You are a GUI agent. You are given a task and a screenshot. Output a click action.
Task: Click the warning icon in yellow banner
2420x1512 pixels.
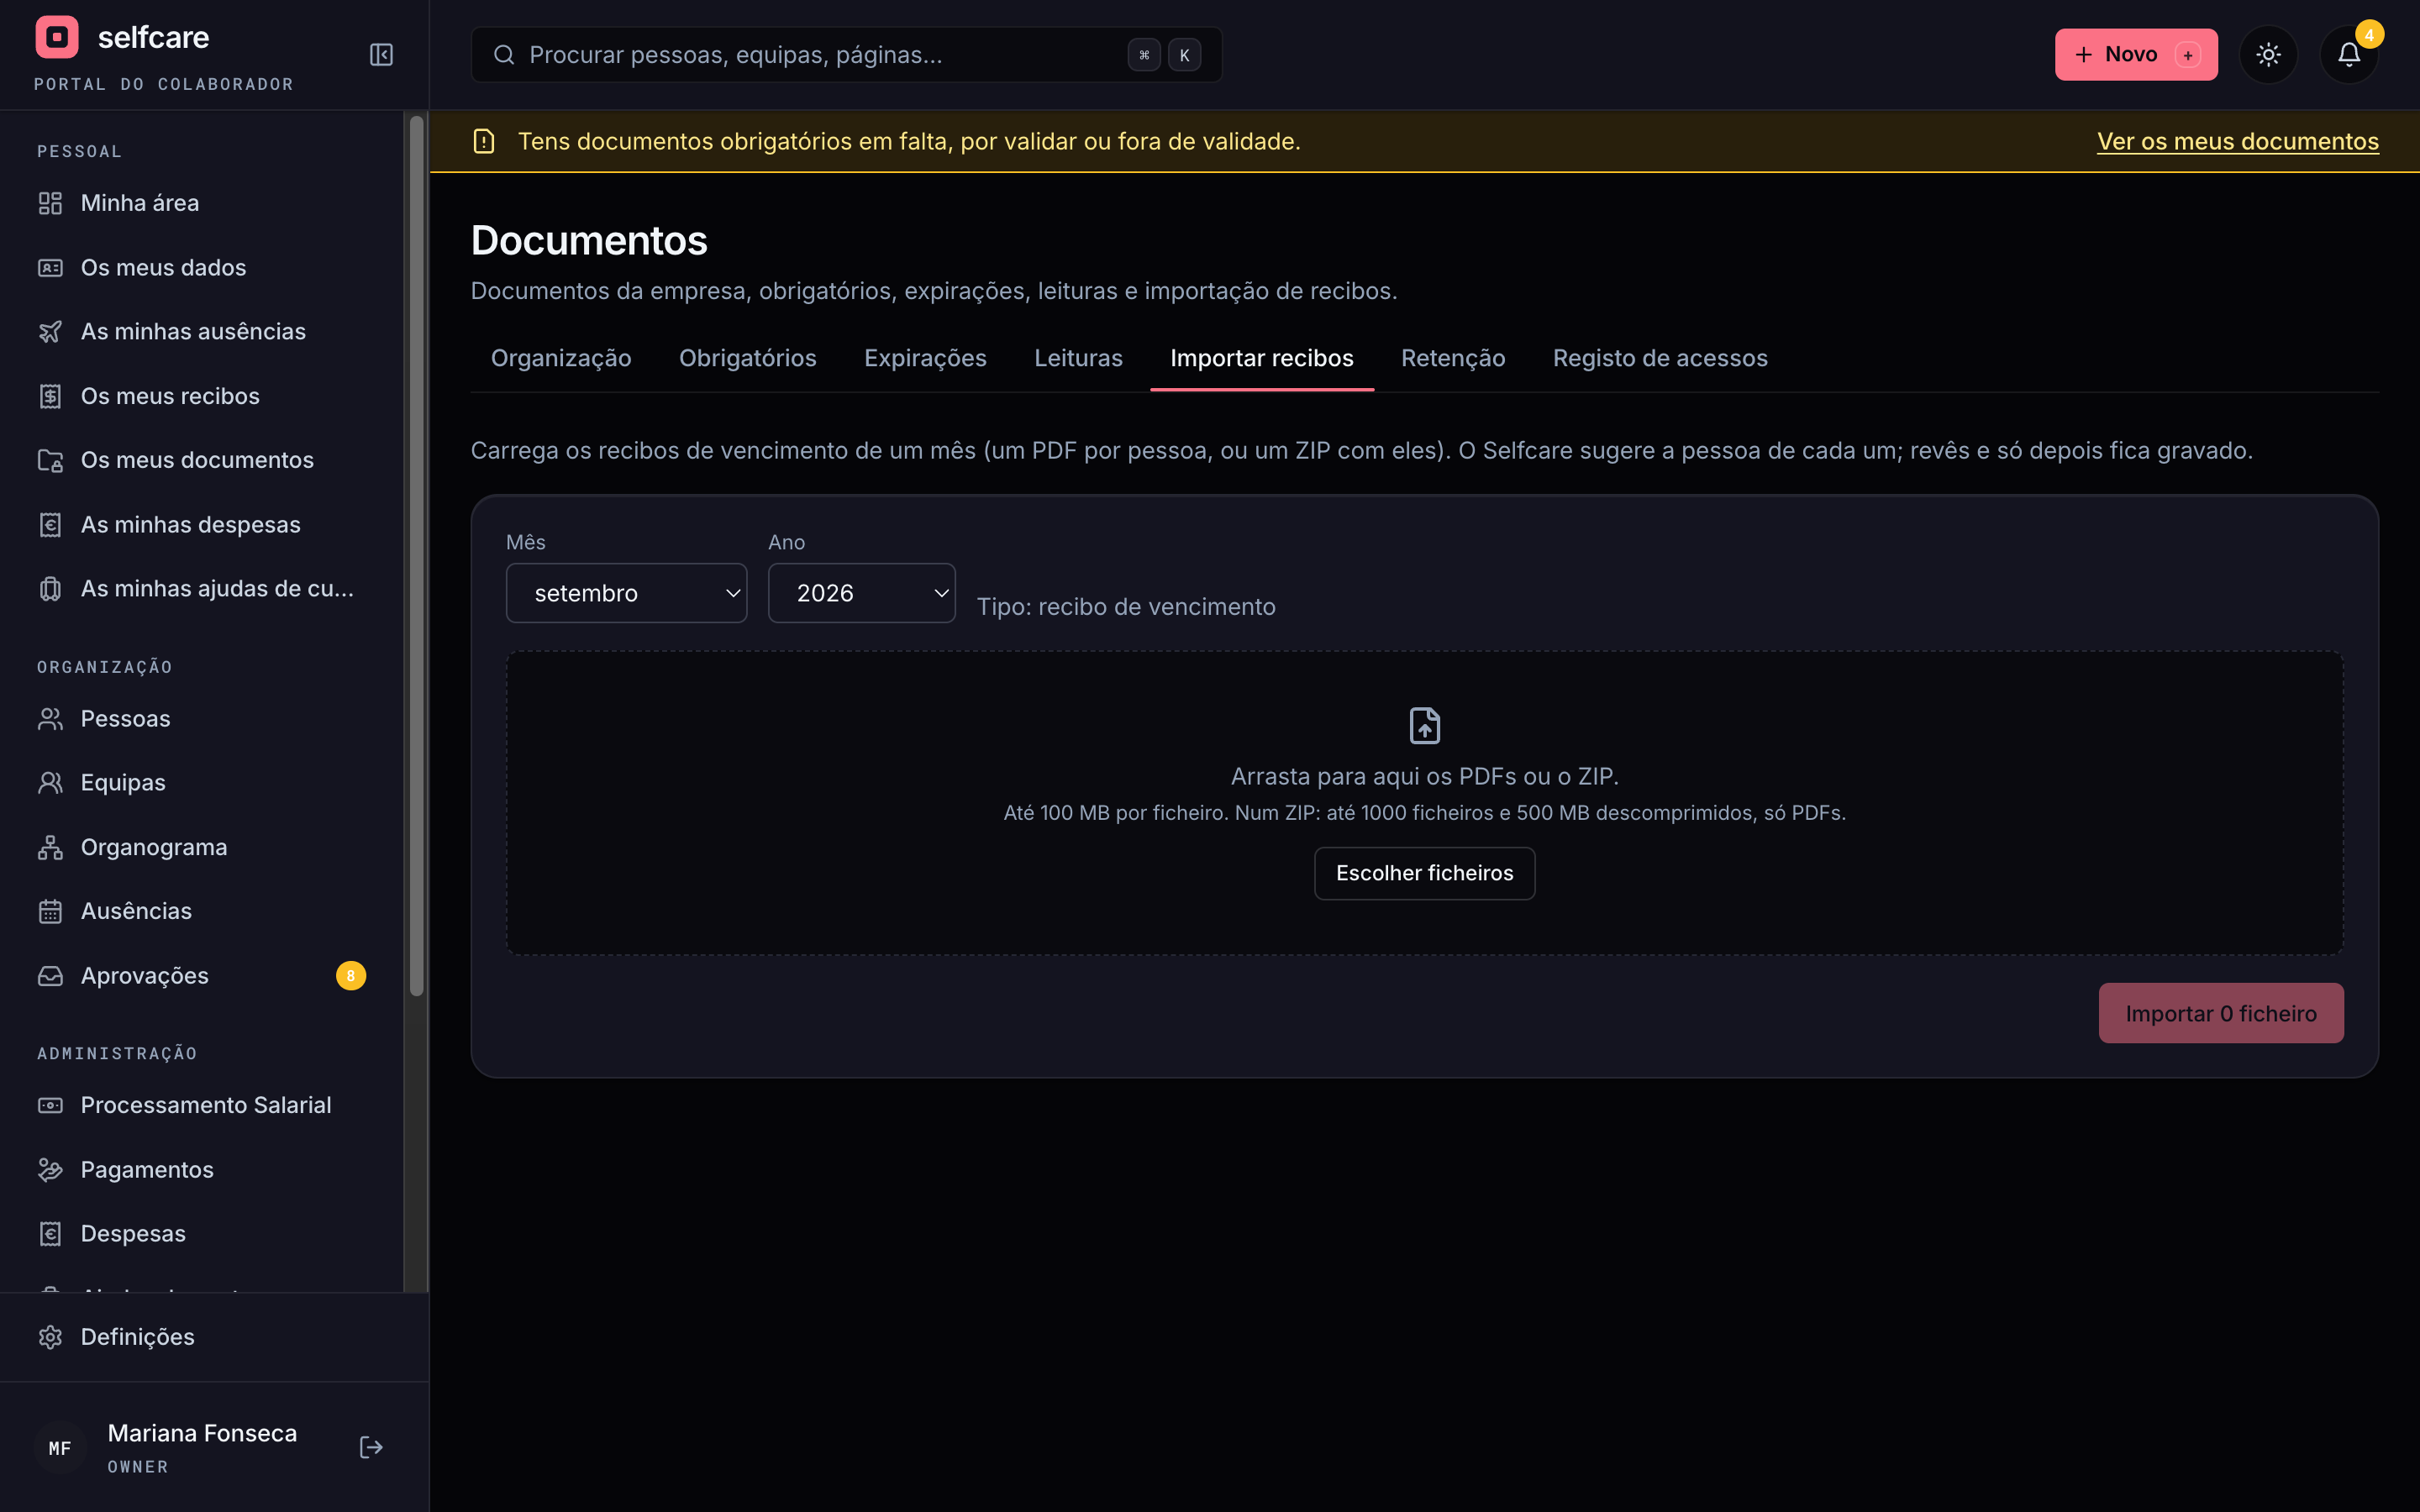[484, 141]
